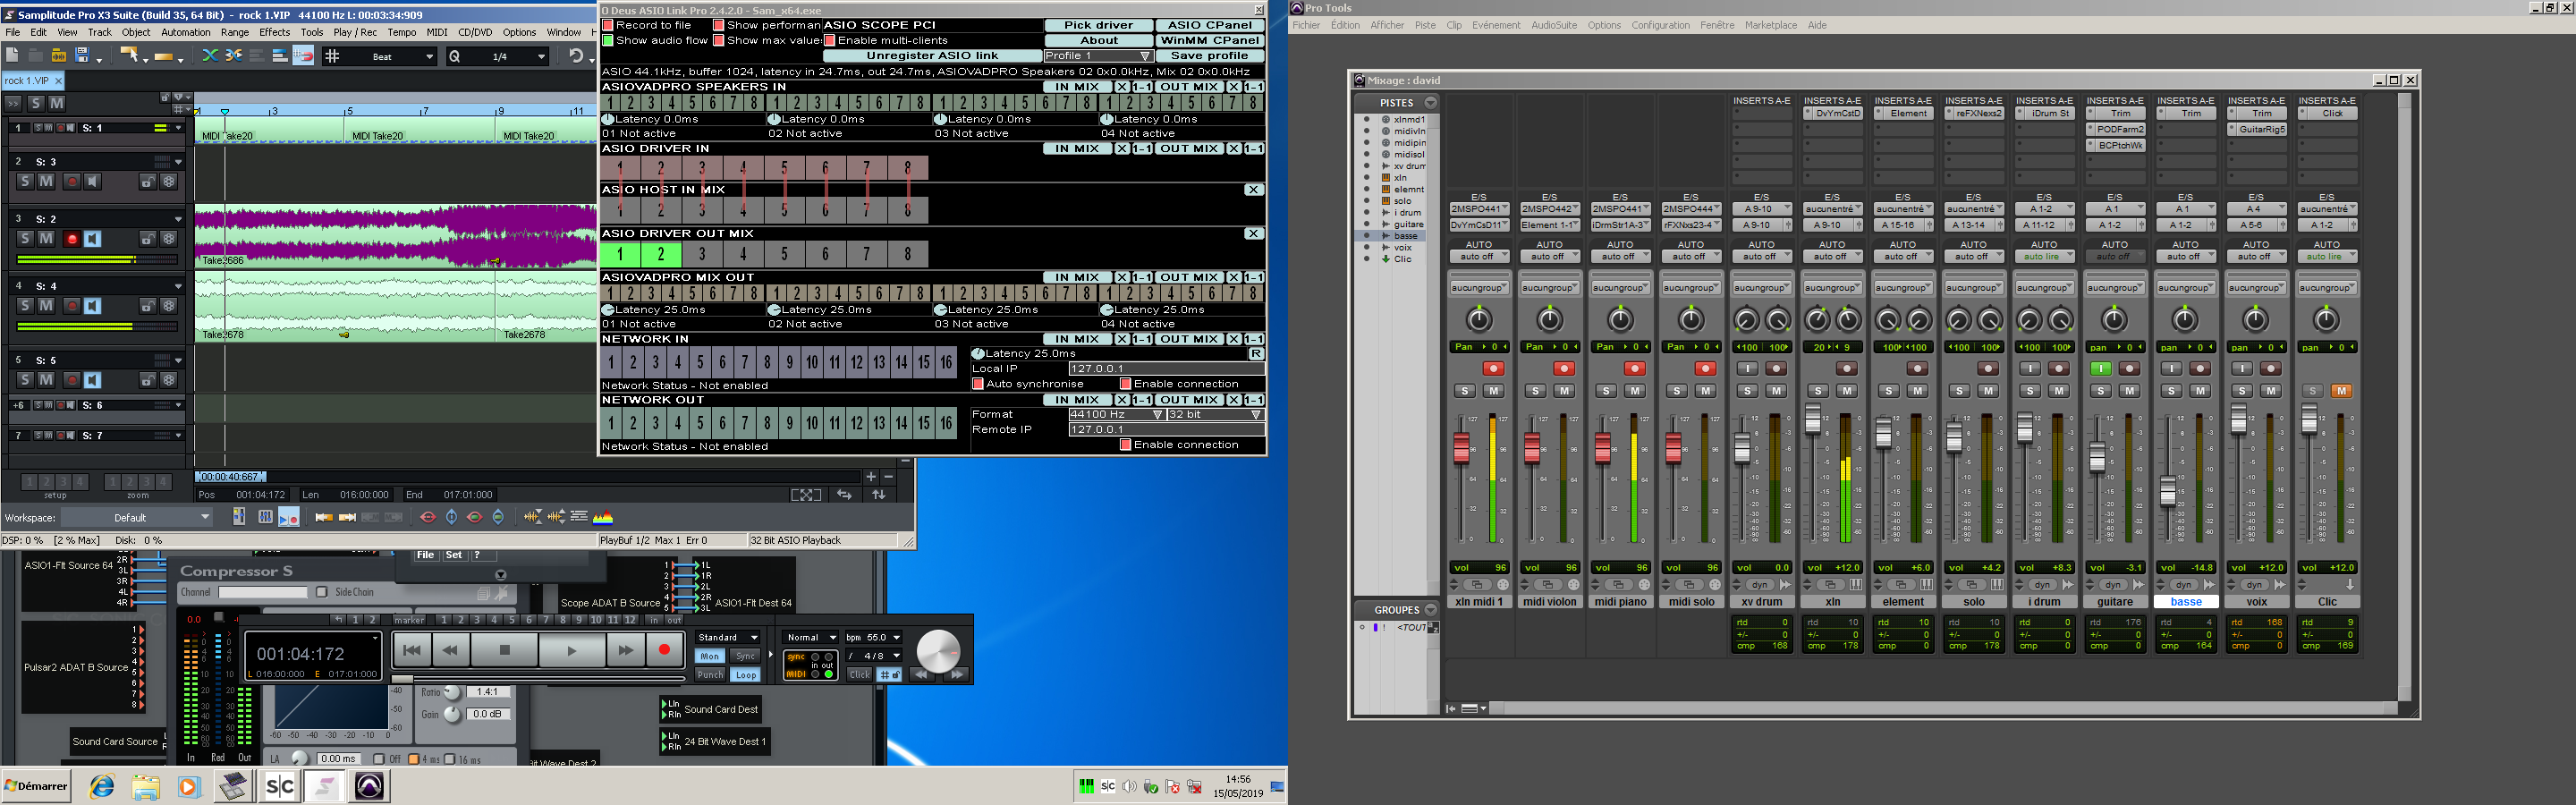
Task: Click the Windows Media Player taskbar icon
Action: tap(189, 786)
